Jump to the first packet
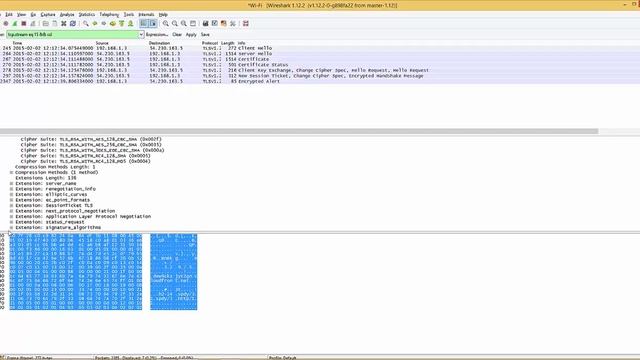 122,24
